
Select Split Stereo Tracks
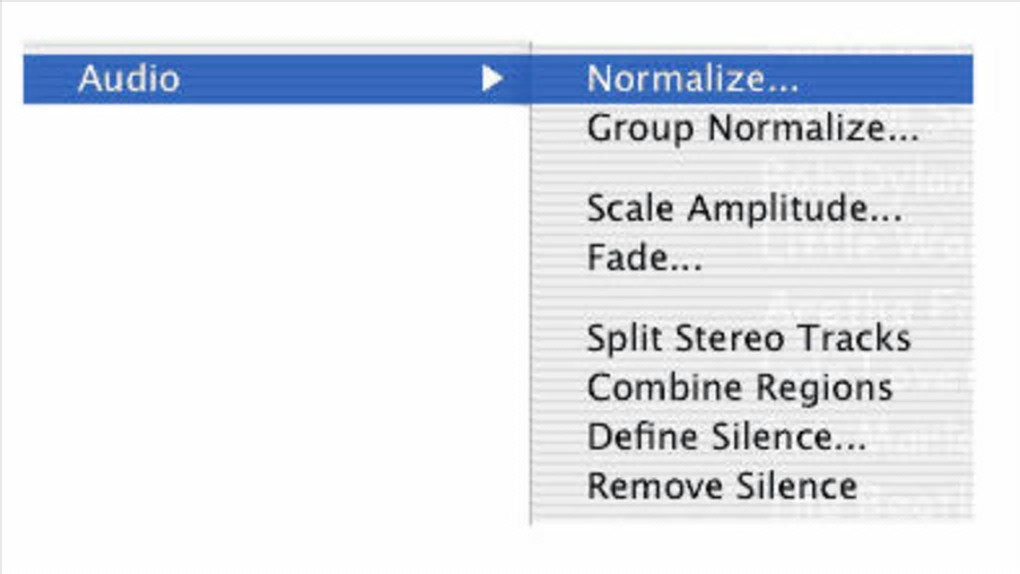coord(748,338)
